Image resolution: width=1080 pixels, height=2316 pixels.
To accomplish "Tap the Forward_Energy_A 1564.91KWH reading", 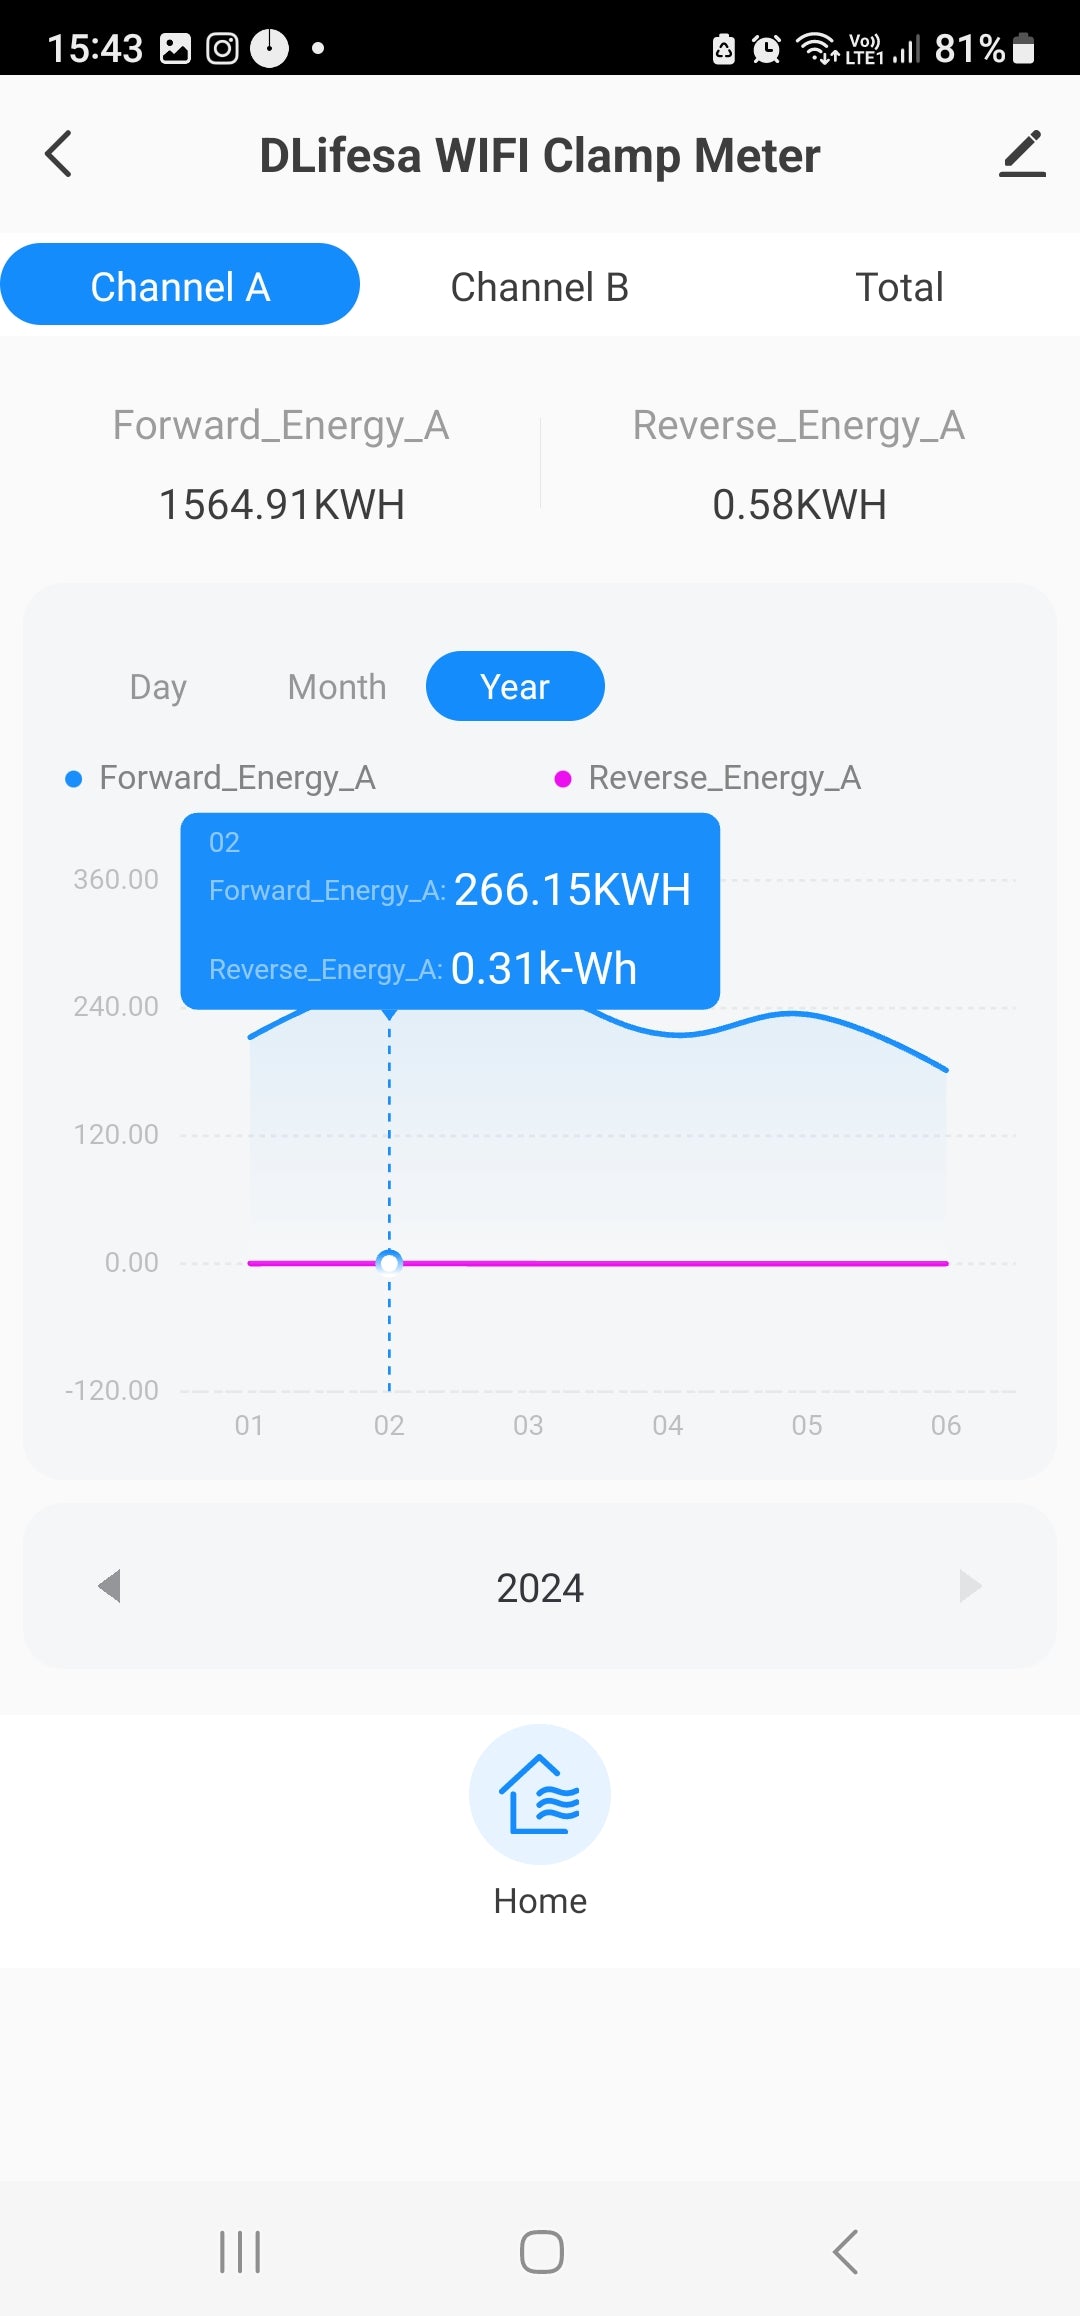I will point(282,504).
